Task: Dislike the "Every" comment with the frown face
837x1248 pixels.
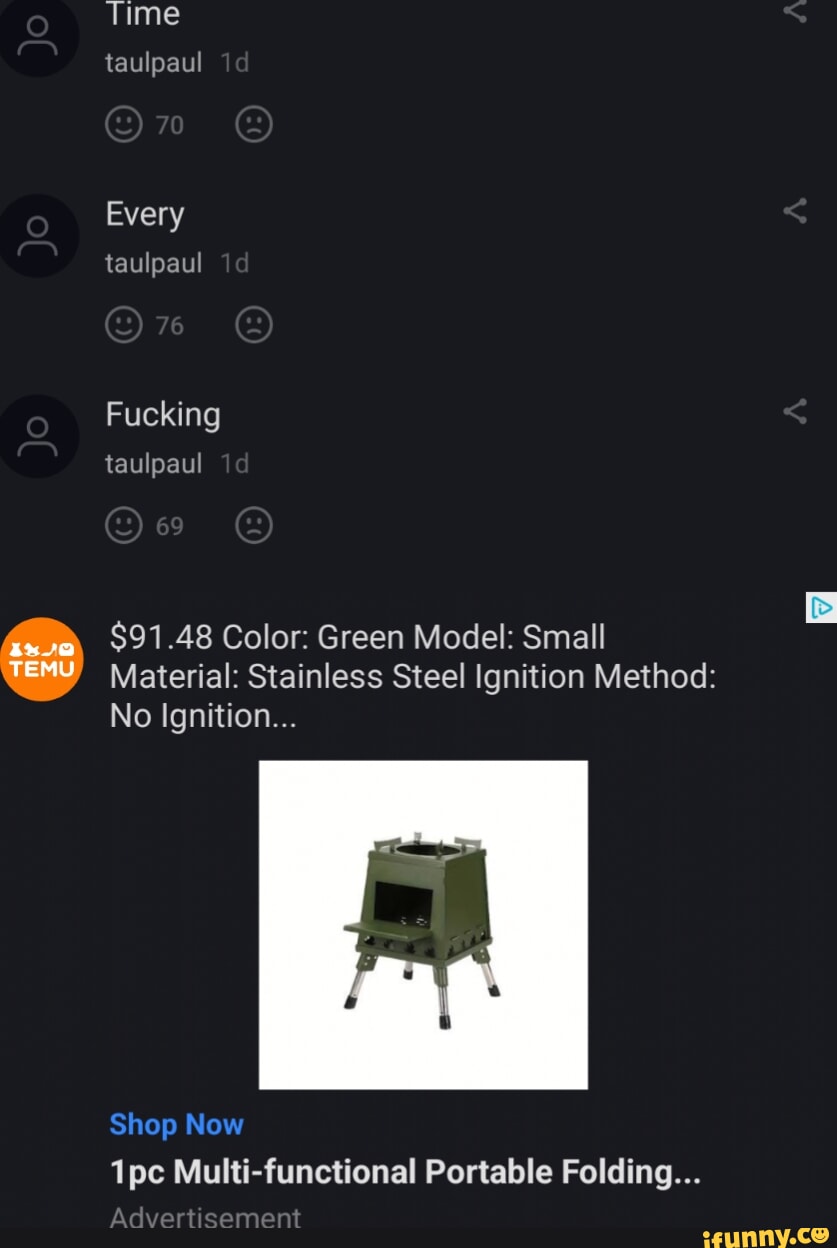Action: pos(254,325)
